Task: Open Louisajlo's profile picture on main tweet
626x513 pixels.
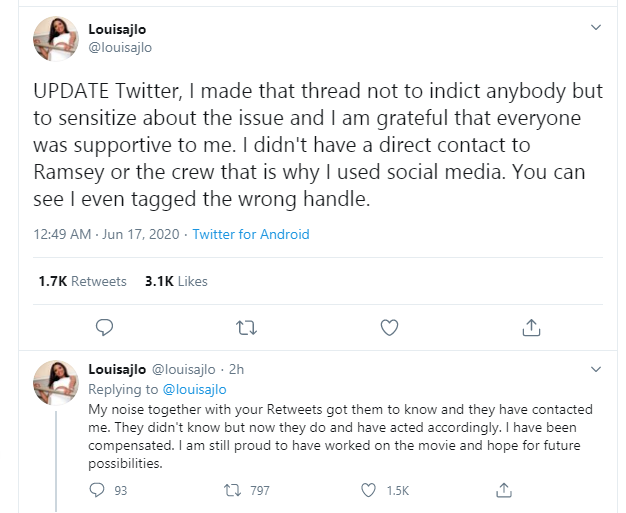Action: [x=57, y=38]
